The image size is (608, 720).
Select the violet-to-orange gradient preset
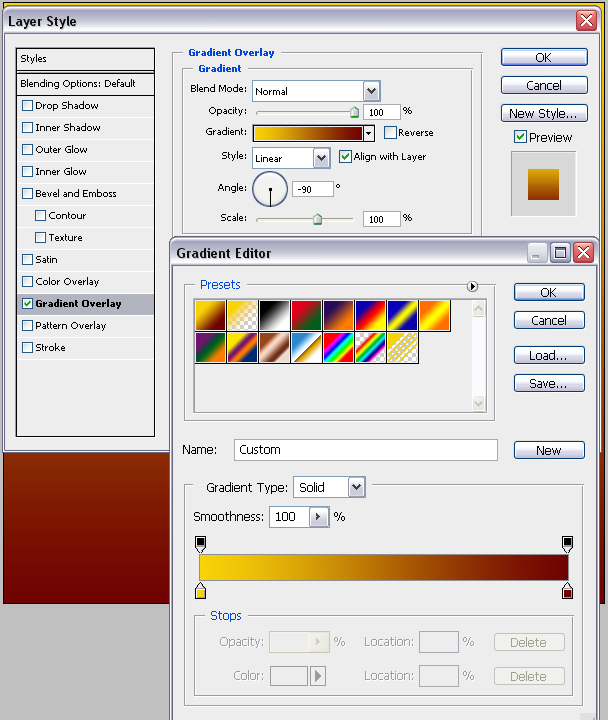[x=338, y=315]
